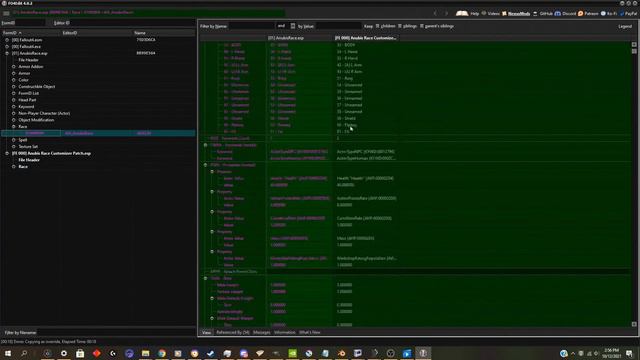Click the record view scroll-up button
Image resolution: width=640 pixels, height=360 pixels.
634,44
